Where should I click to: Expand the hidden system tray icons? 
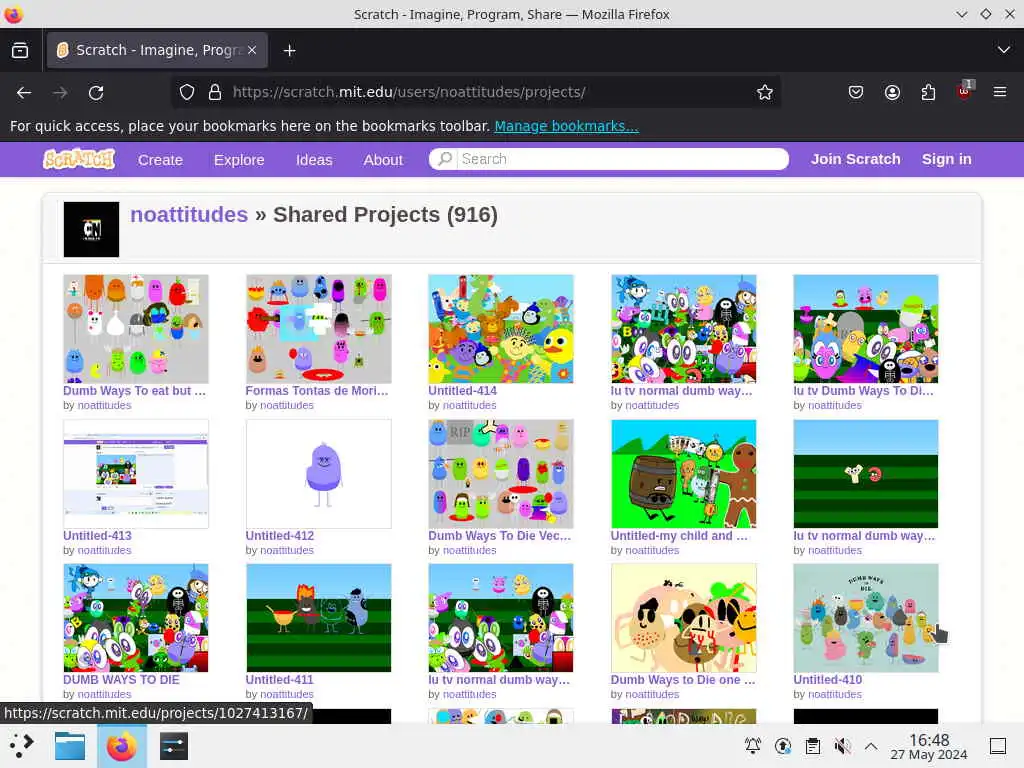point(871,746)
